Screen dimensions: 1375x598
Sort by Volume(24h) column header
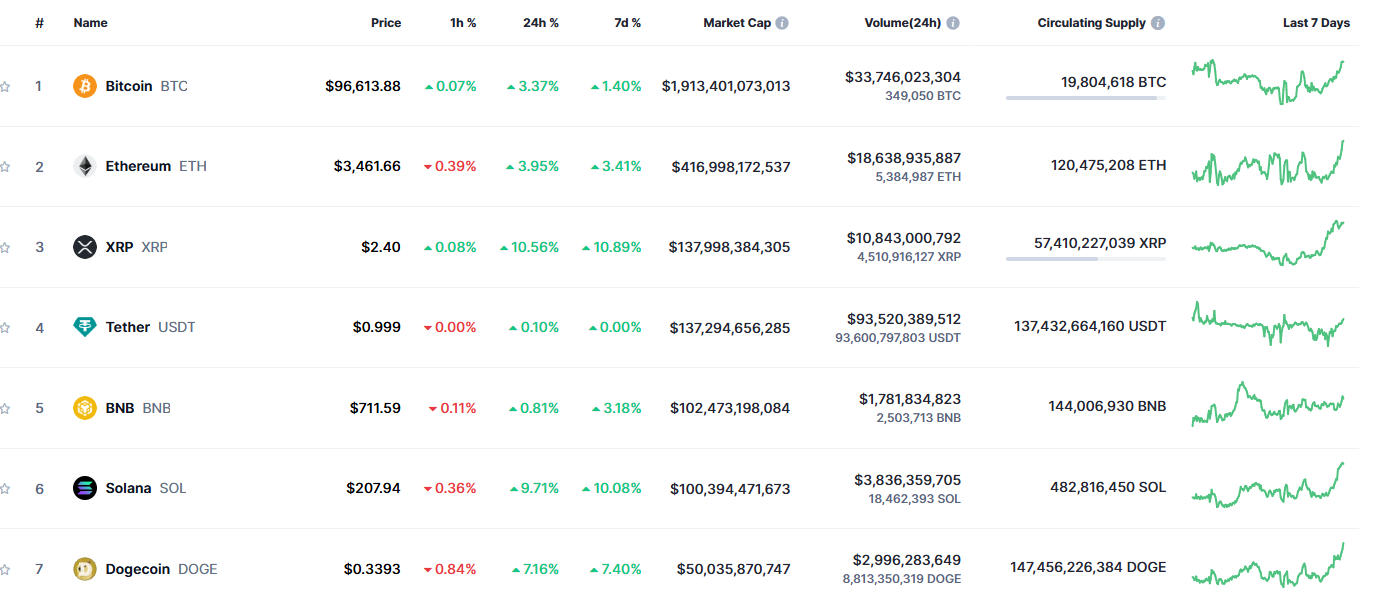click(903, 23)
